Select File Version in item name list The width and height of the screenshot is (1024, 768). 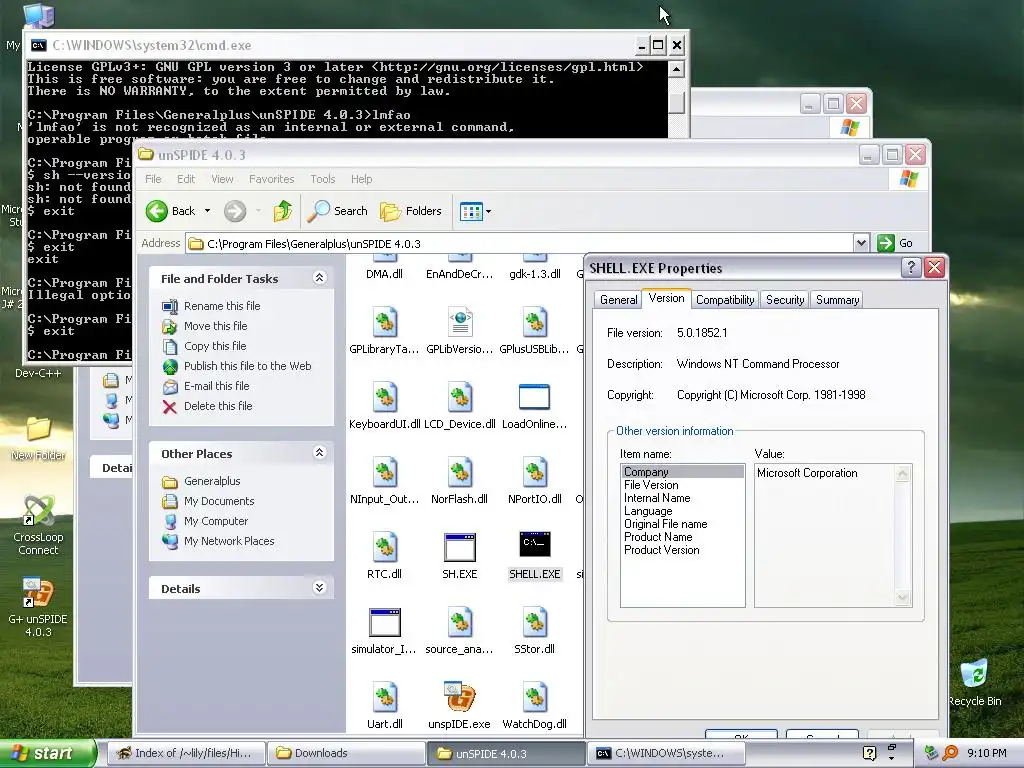click(651, 485)
